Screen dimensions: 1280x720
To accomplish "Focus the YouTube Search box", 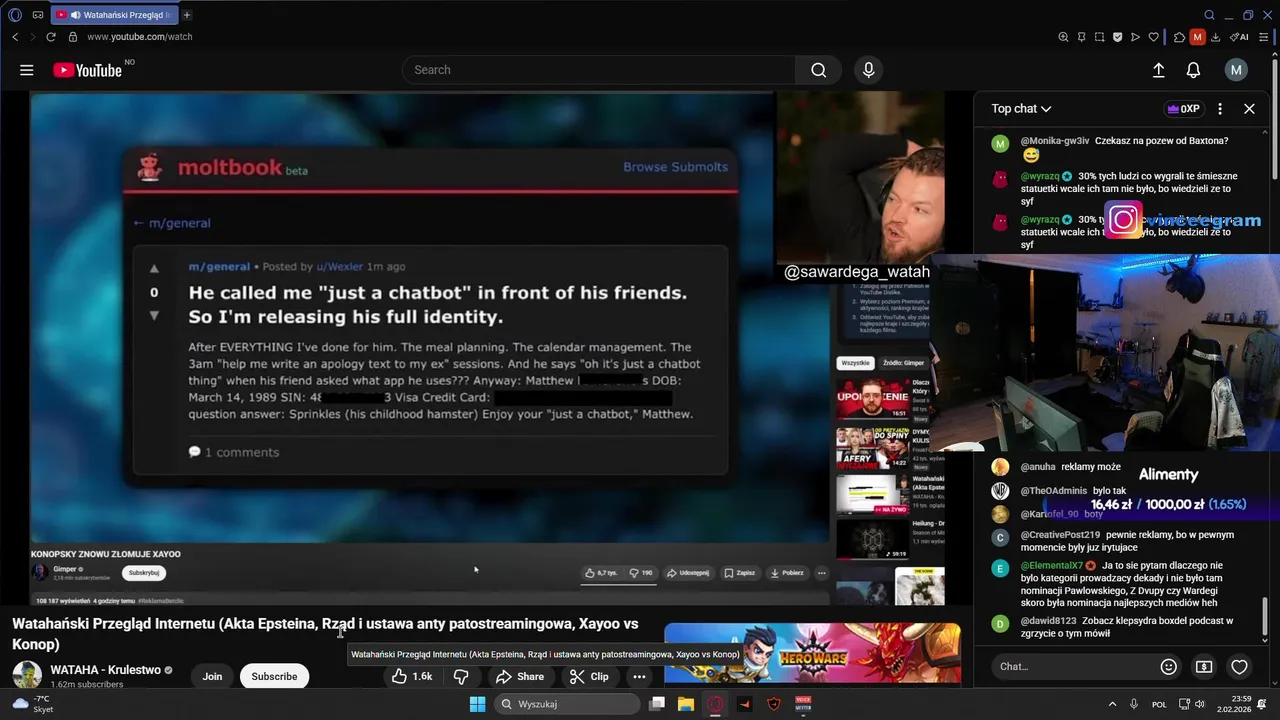I will coord(598,70).
